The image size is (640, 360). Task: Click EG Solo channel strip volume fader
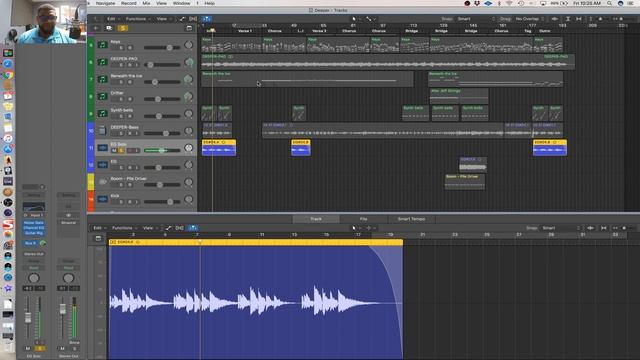point(28,318)
